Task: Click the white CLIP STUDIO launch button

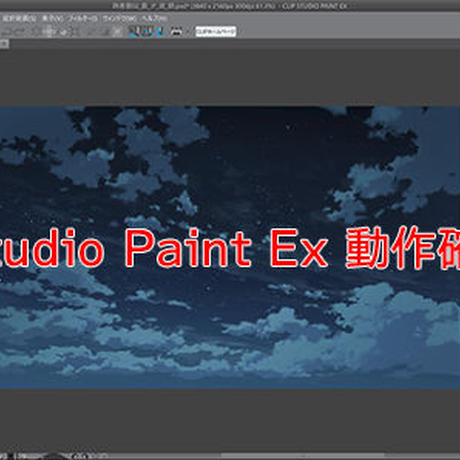Action: pos(216,31)
